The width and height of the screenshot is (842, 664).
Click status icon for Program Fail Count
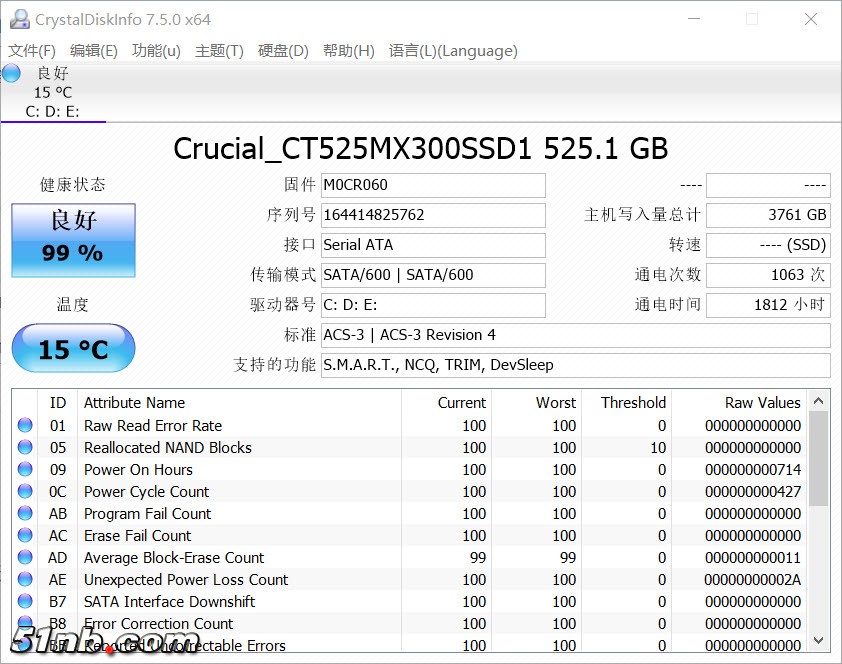coord(25,514)
